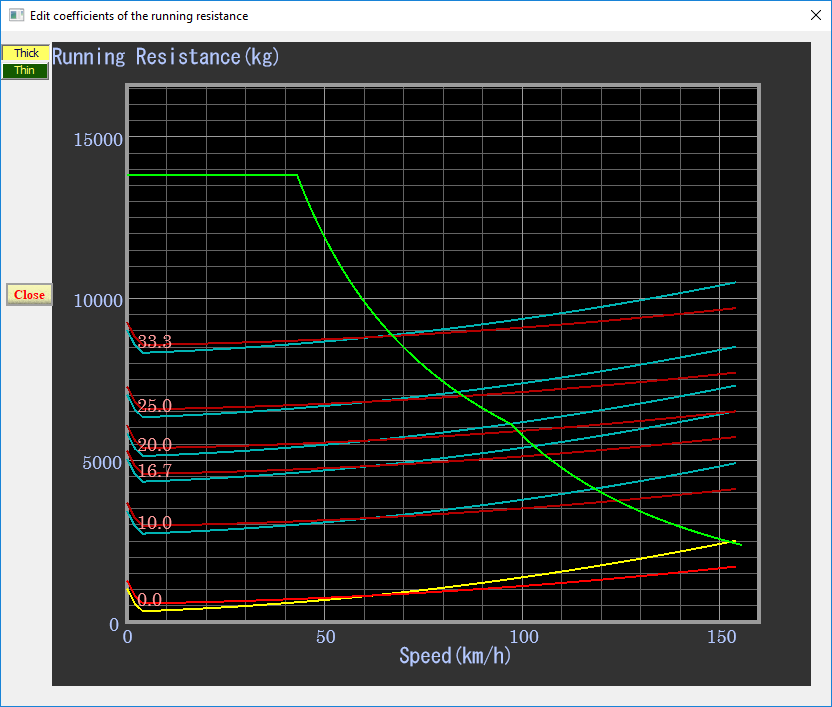The width and height of the screenshot is (832, 707).
Task: Click the 150 speed axis value
Action: click(722, 637)
